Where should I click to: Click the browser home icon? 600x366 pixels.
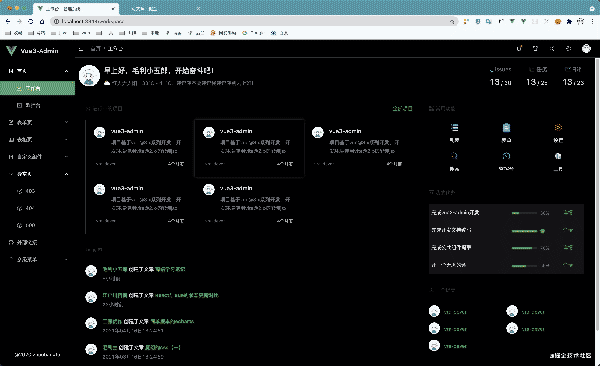[x=42, y=21]
